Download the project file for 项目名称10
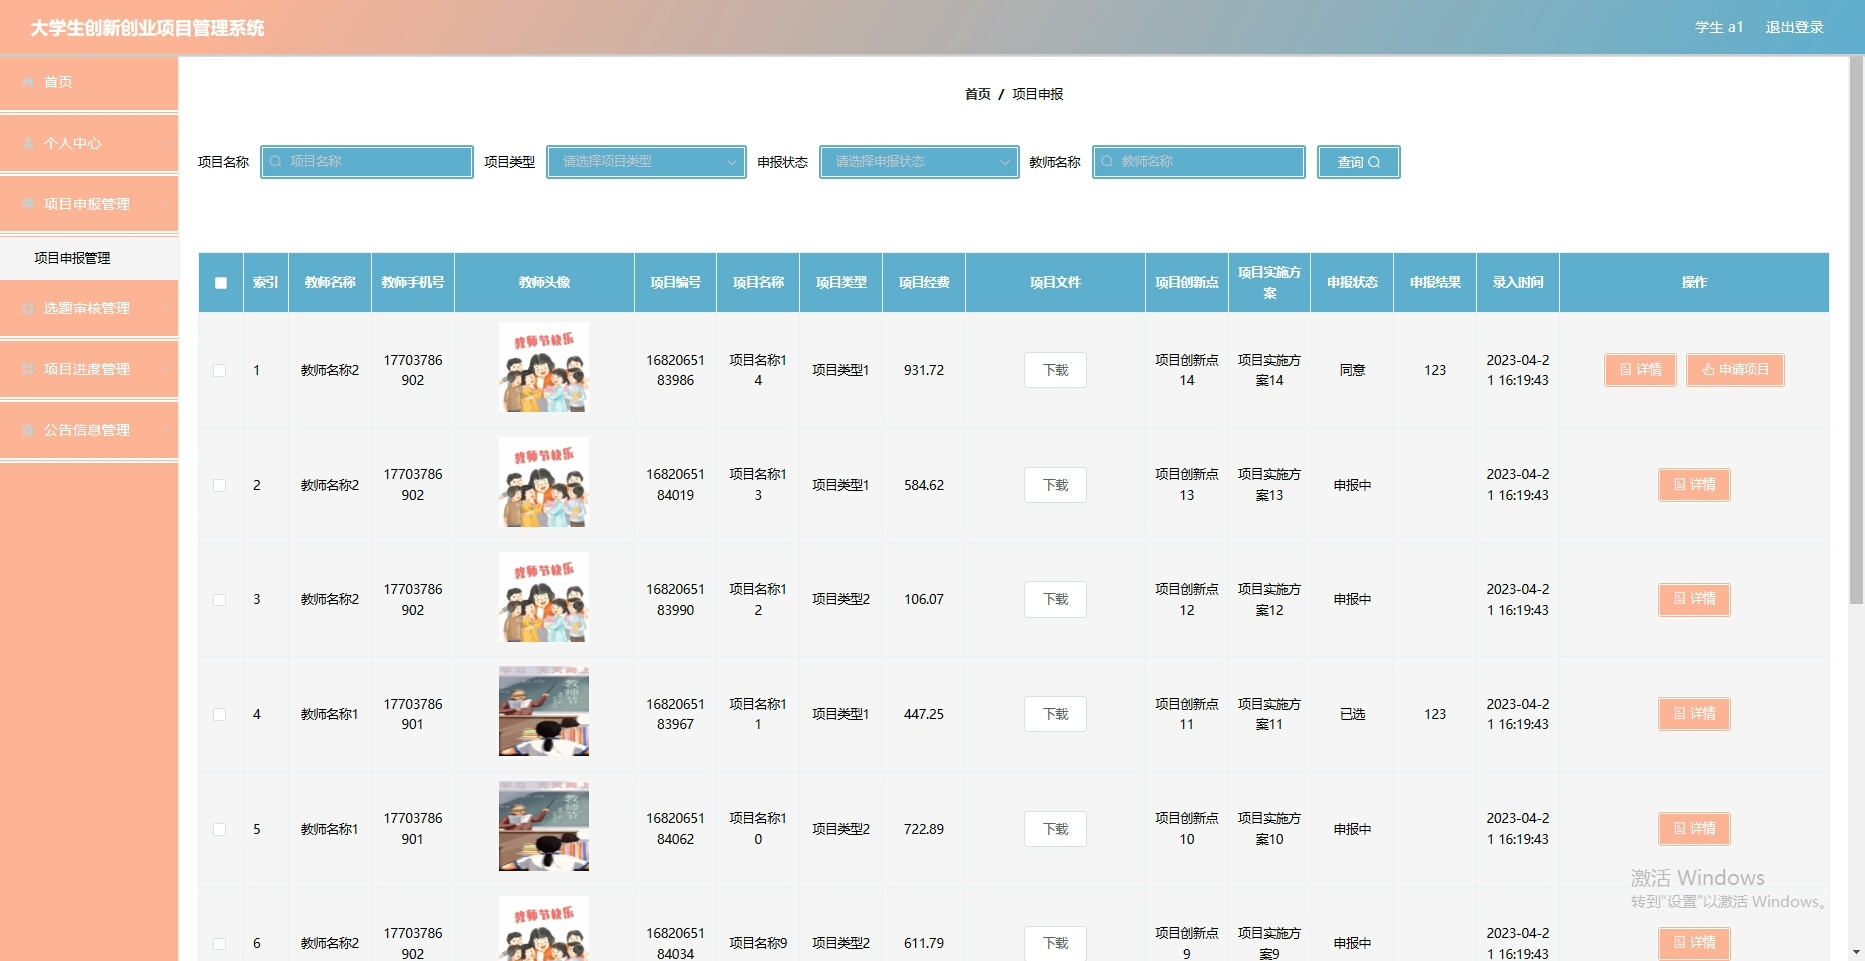Viewport: 1865px width, 961px height. (x=1055, y=829)
